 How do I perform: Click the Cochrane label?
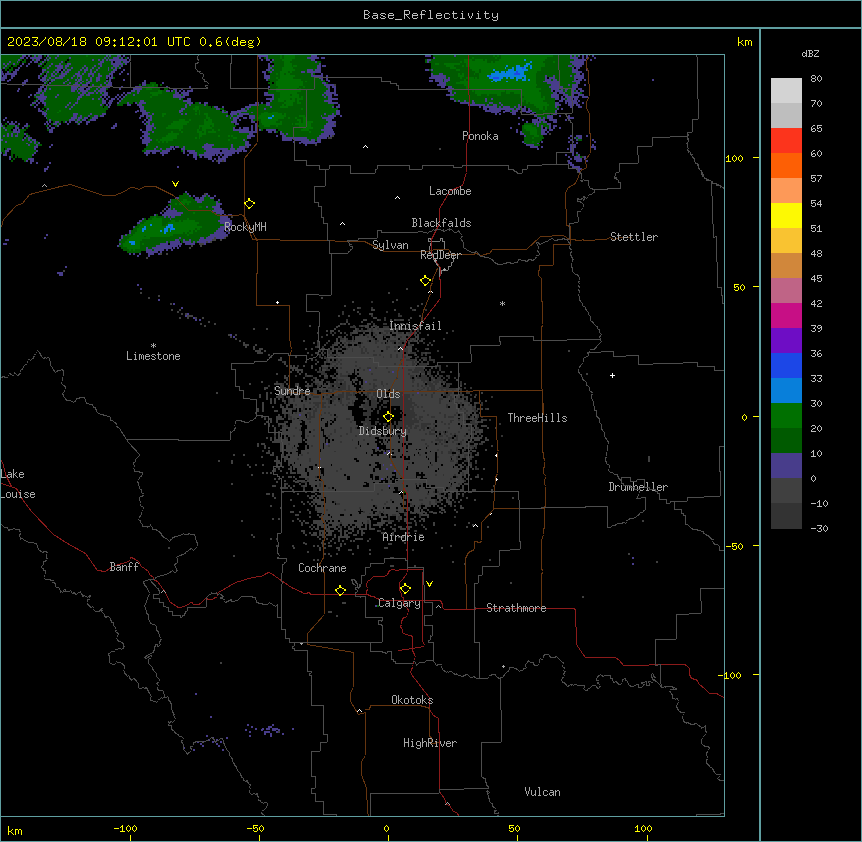[322, 568]
